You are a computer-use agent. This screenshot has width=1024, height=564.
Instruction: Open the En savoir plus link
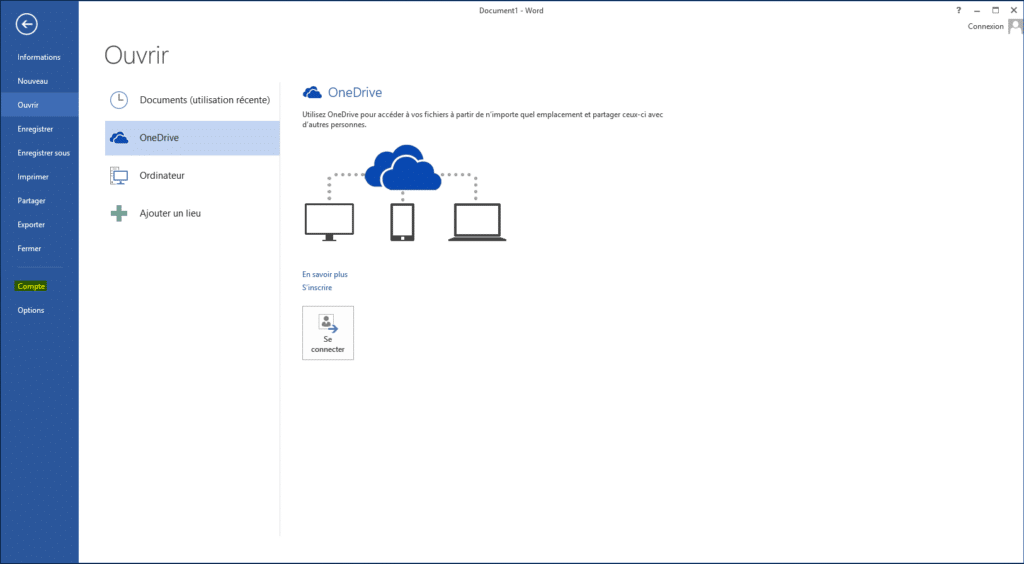point(324,274)
